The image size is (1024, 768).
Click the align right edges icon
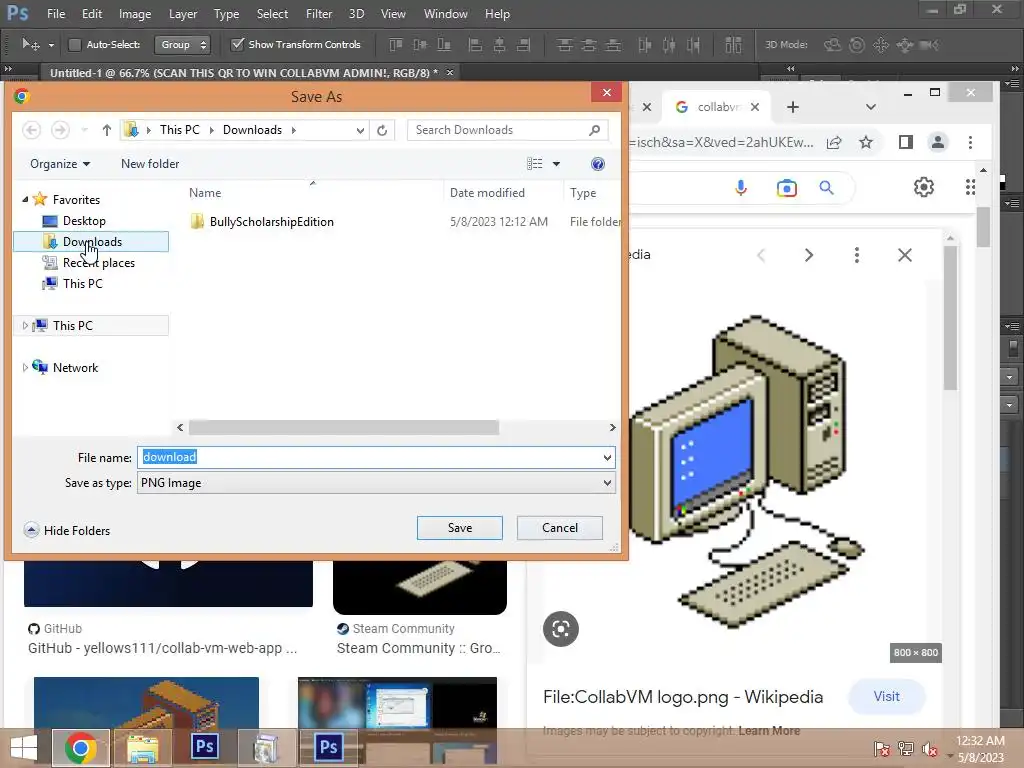click(x=524, y=44)
